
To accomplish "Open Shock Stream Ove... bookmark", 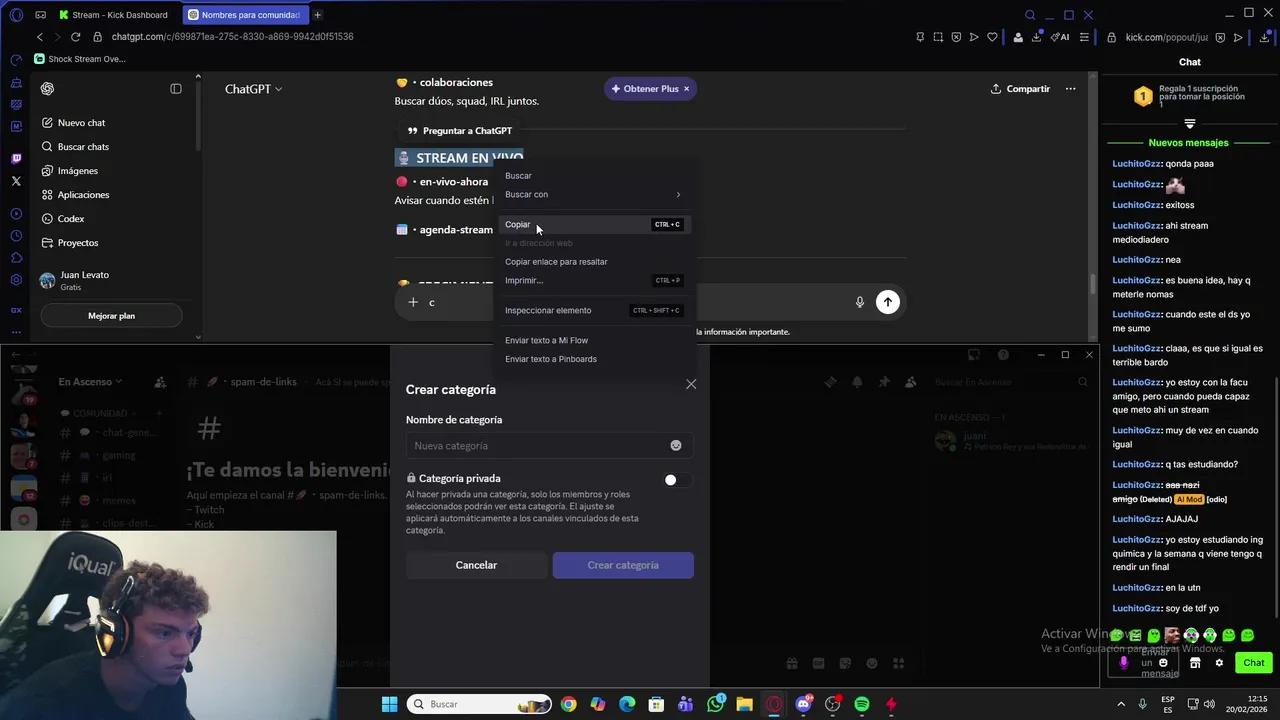I will [80, 59].
